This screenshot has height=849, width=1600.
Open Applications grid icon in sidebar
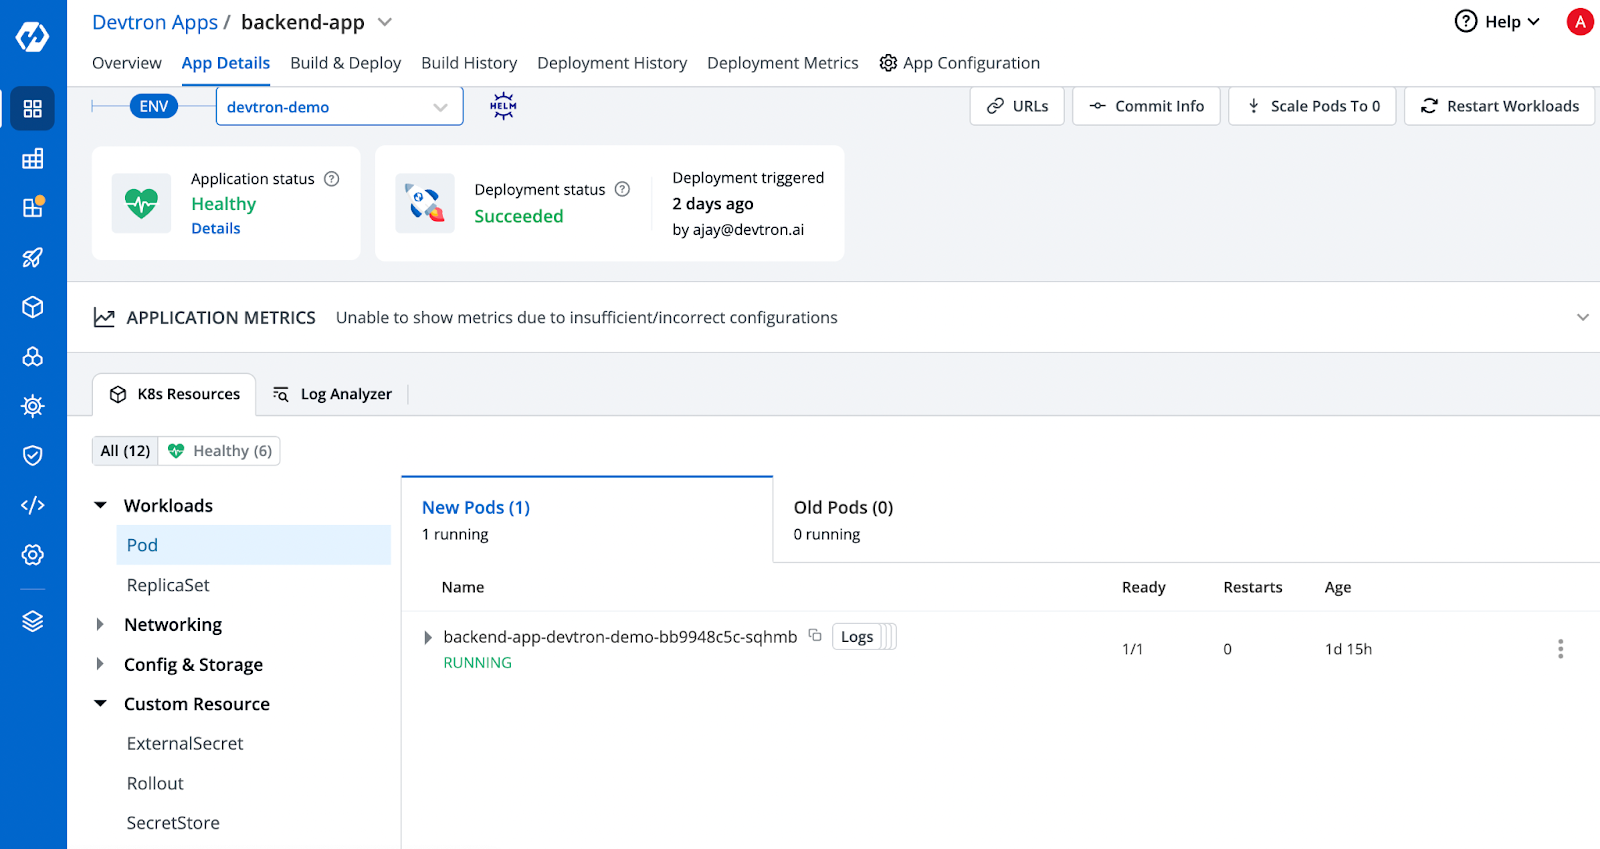click(32, 109)
